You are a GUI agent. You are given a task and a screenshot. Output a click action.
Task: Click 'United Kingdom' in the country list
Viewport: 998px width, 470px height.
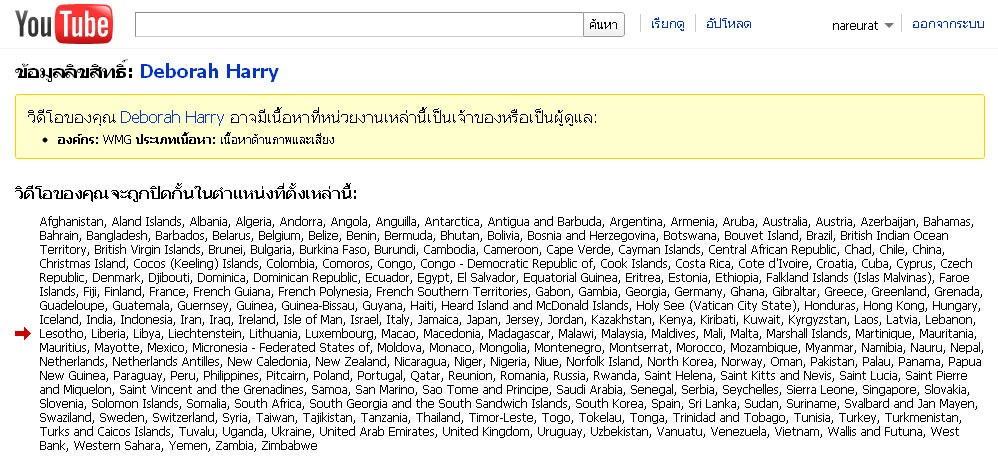[486, 432]
